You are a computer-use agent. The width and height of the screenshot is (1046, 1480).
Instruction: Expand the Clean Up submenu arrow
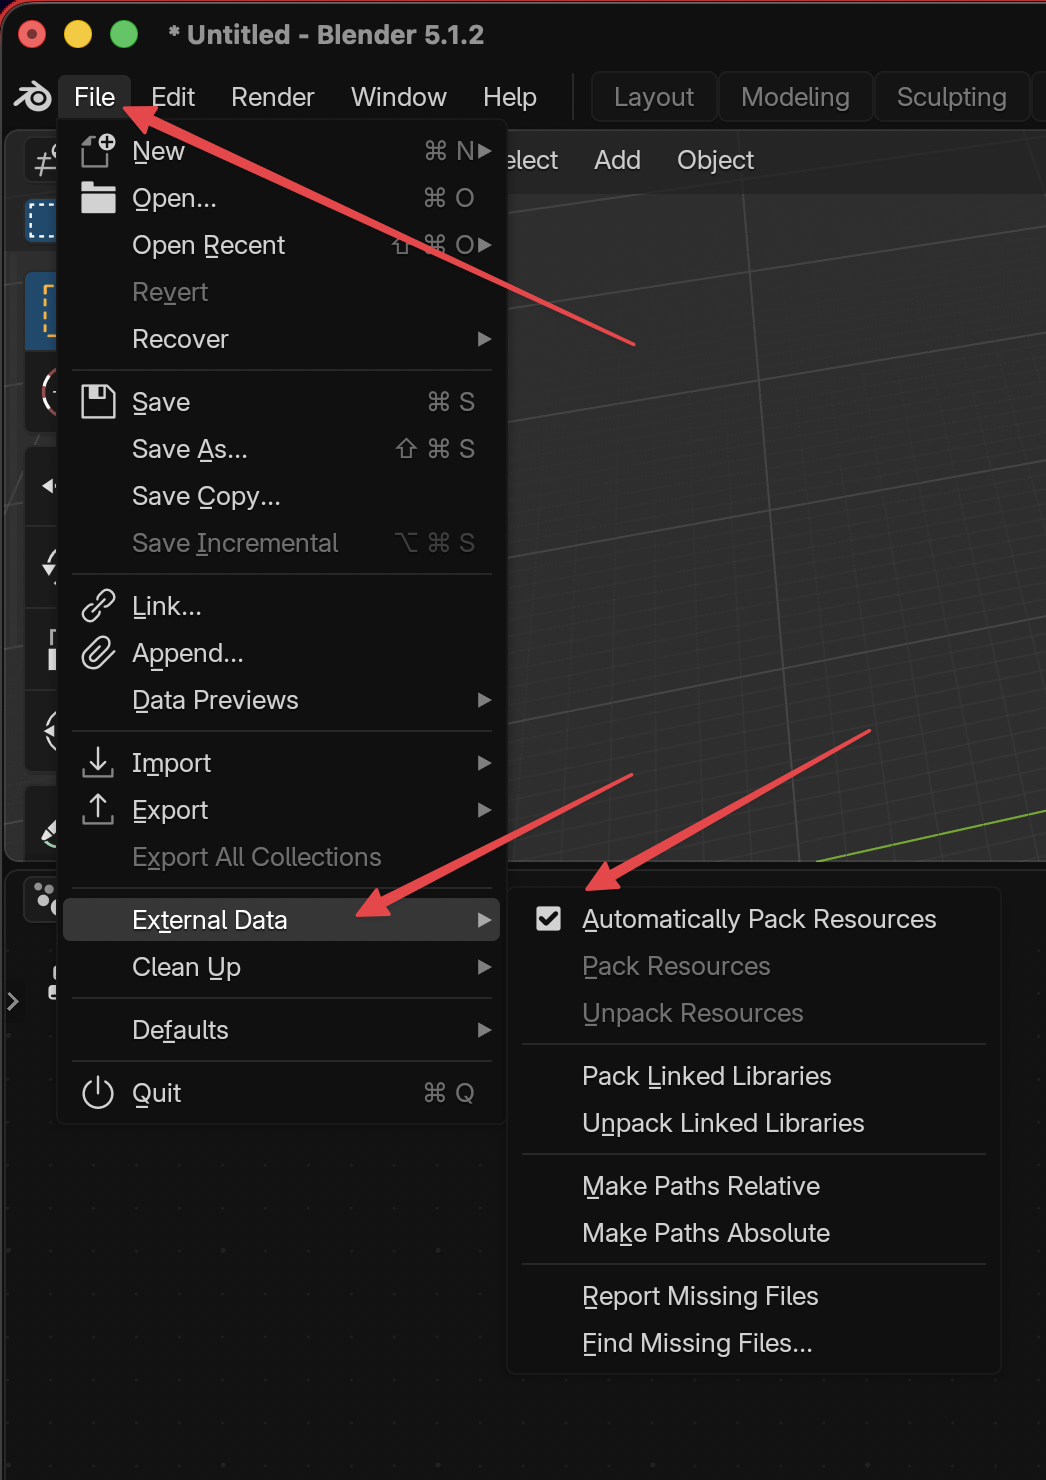pos(485,967)
